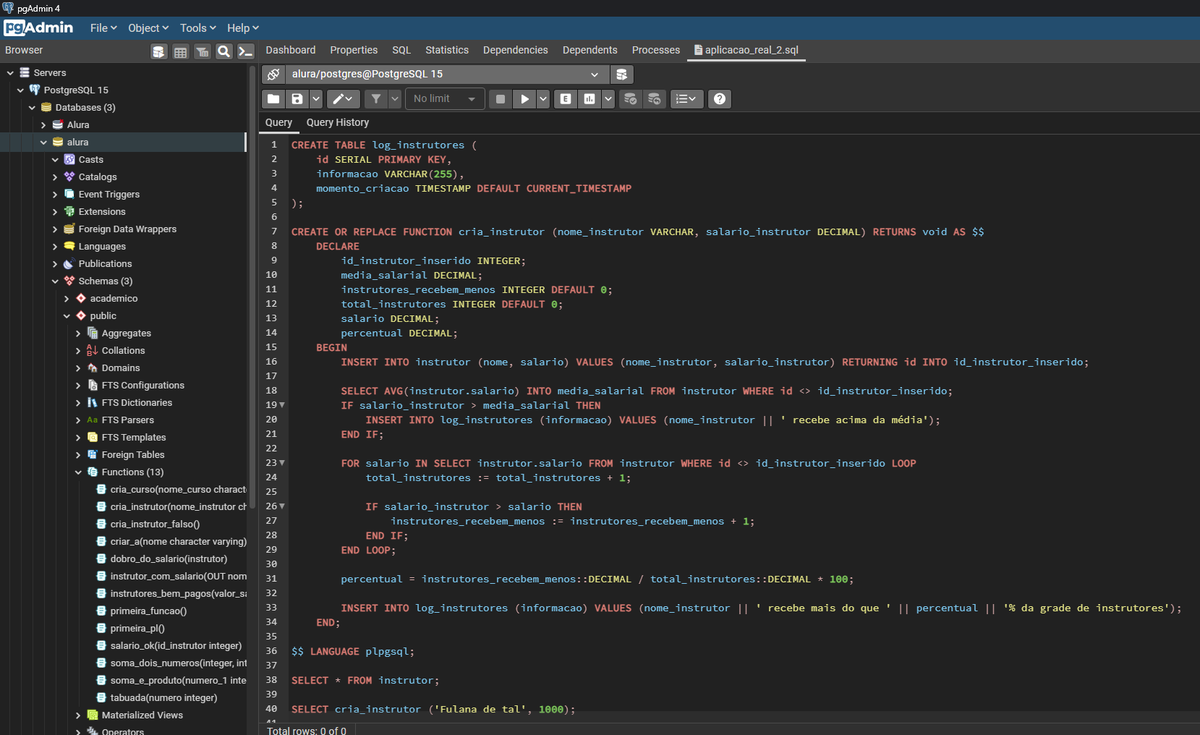Switch to the Properties tab

tap(354, 50)
